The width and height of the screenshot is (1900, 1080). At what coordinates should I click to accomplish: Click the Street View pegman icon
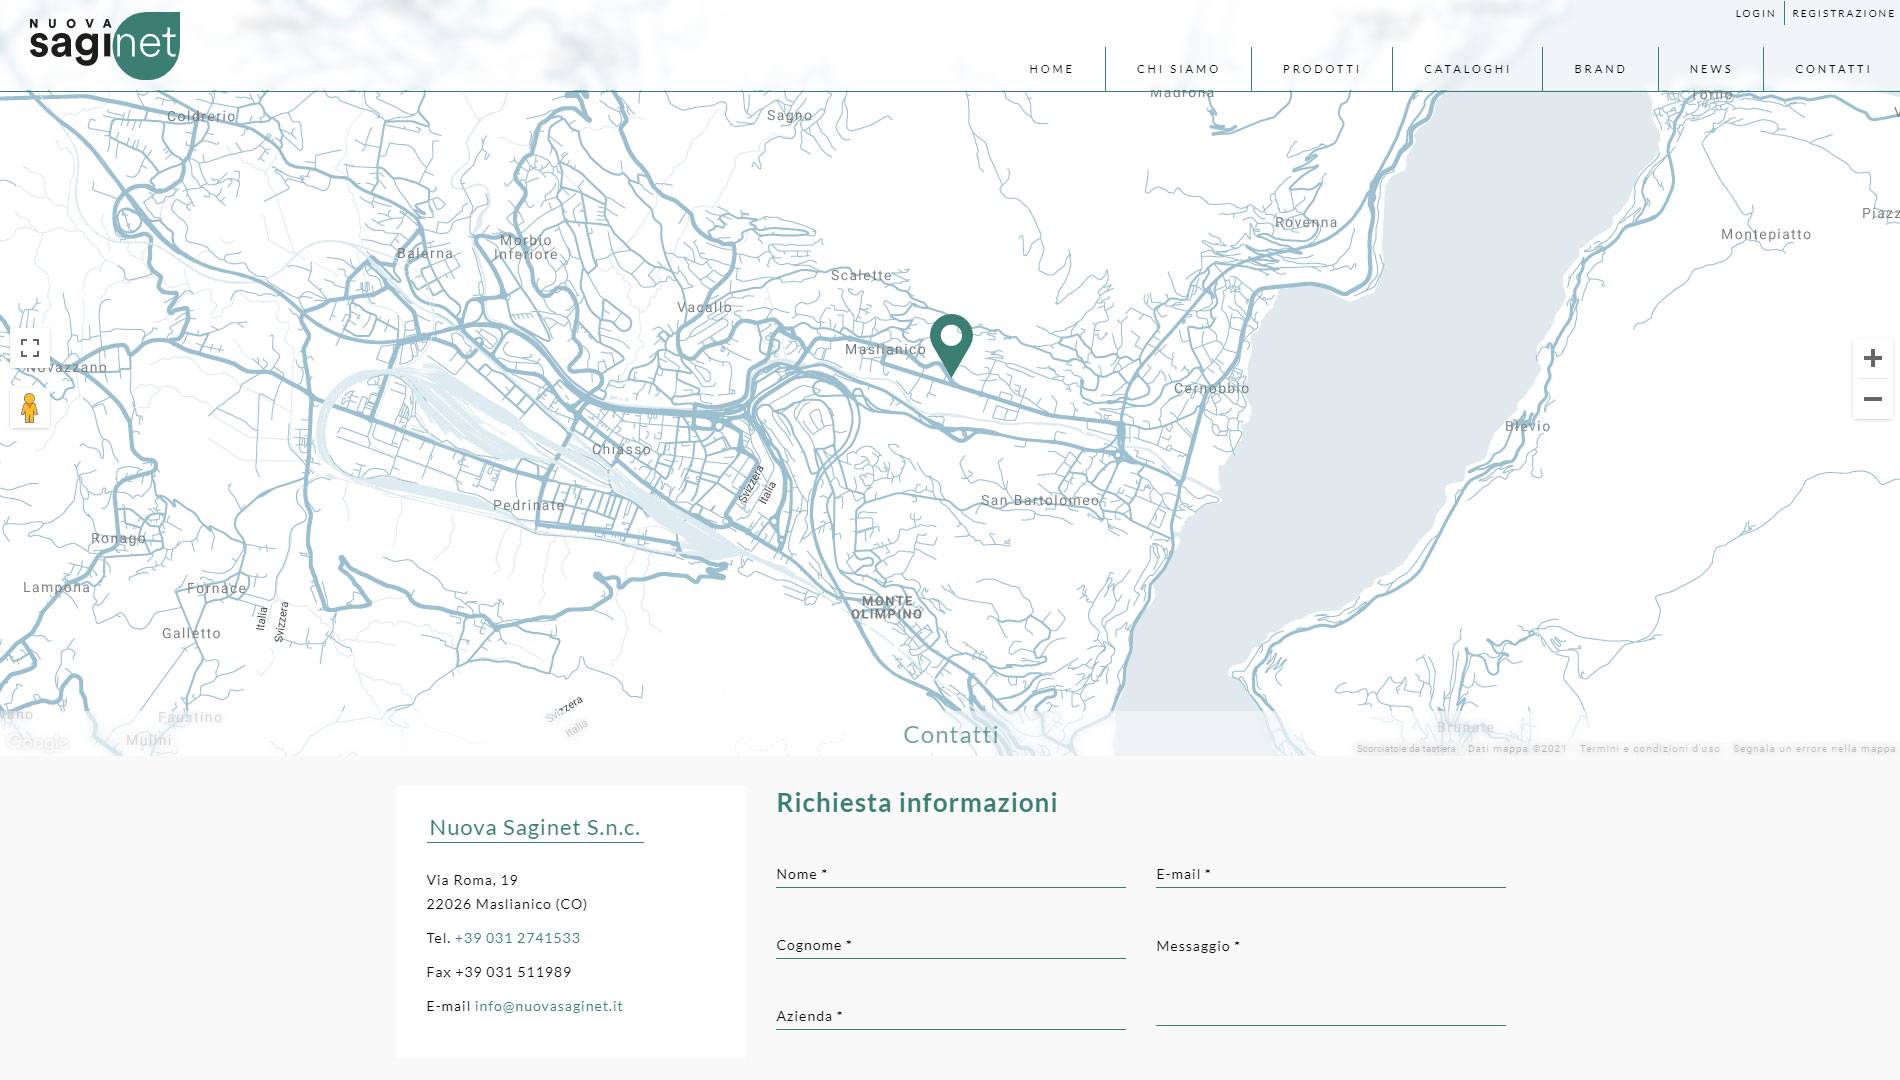pos(30,408)
